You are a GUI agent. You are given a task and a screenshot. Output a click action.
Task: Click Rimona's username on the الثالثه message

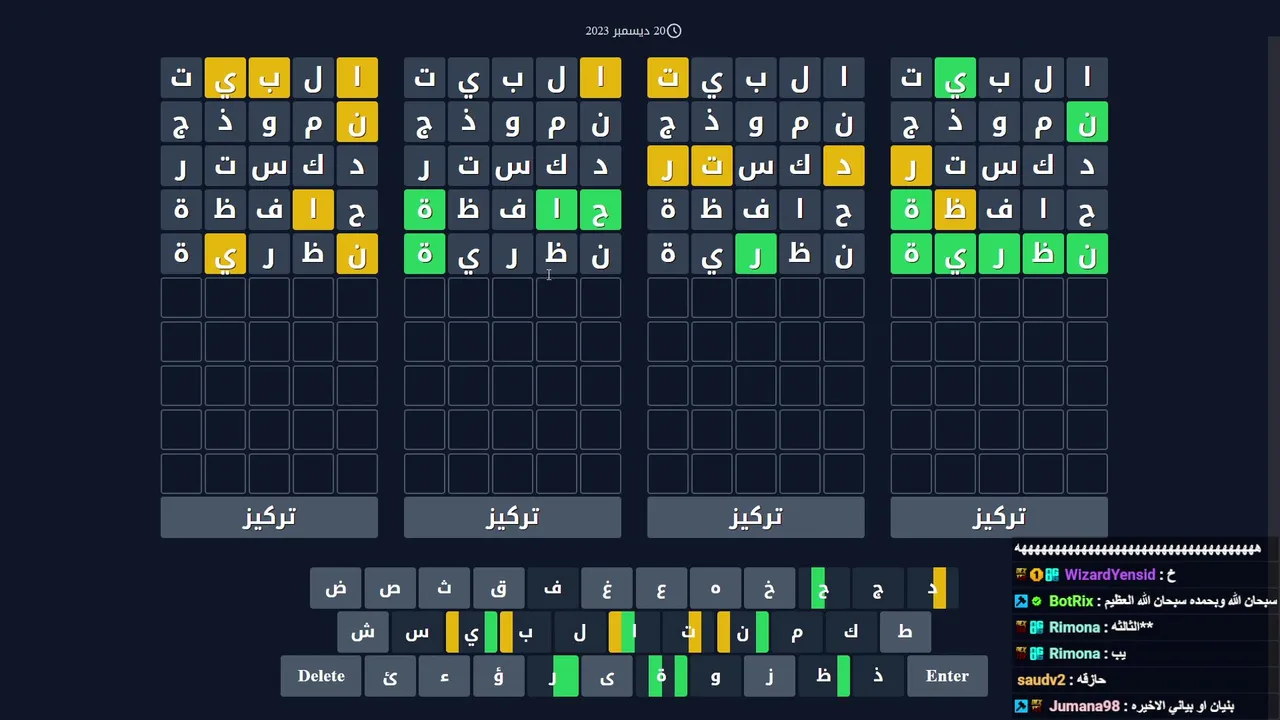(1075, 627)
